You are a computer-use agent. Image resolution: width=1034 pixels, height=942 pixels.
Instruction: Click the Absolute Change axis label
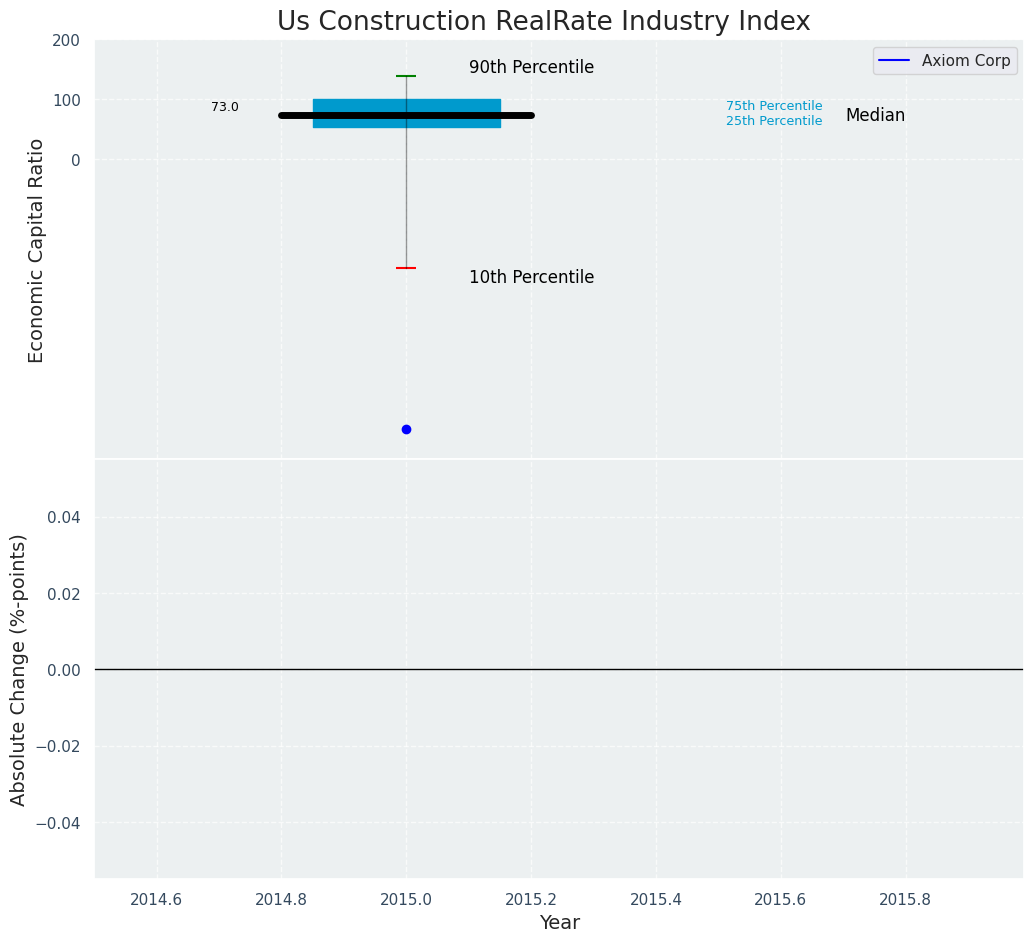click(x=19, y=669)
